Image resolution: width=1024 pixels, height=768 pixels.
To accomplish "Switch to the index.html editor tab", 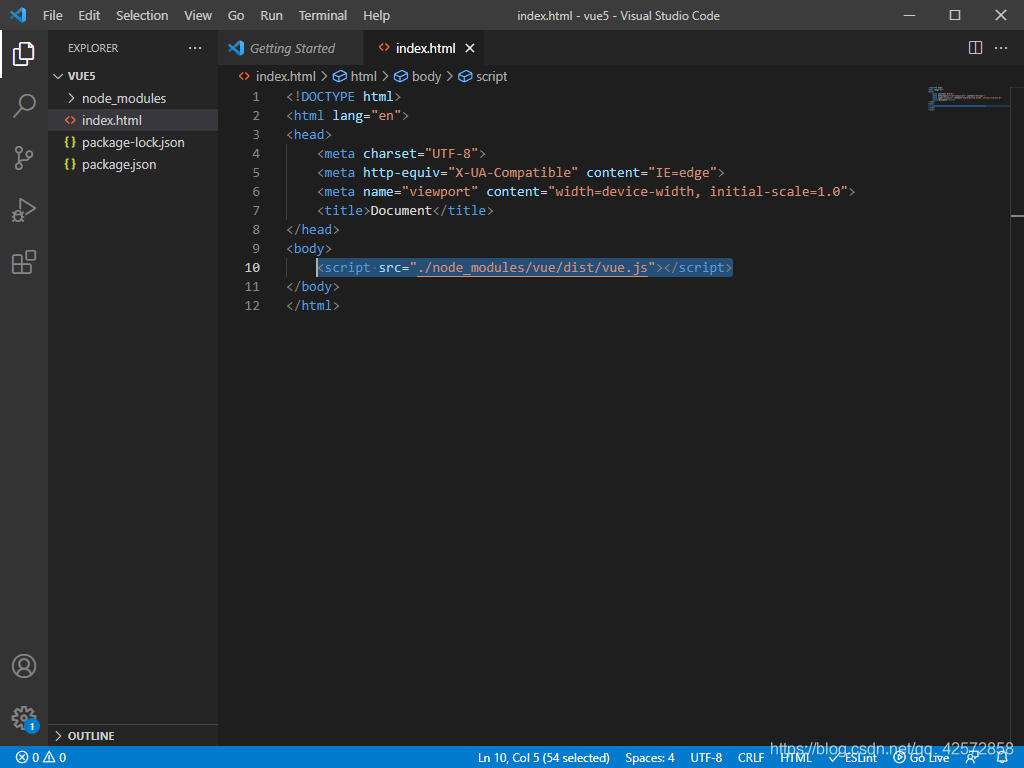I will (425, 48).
